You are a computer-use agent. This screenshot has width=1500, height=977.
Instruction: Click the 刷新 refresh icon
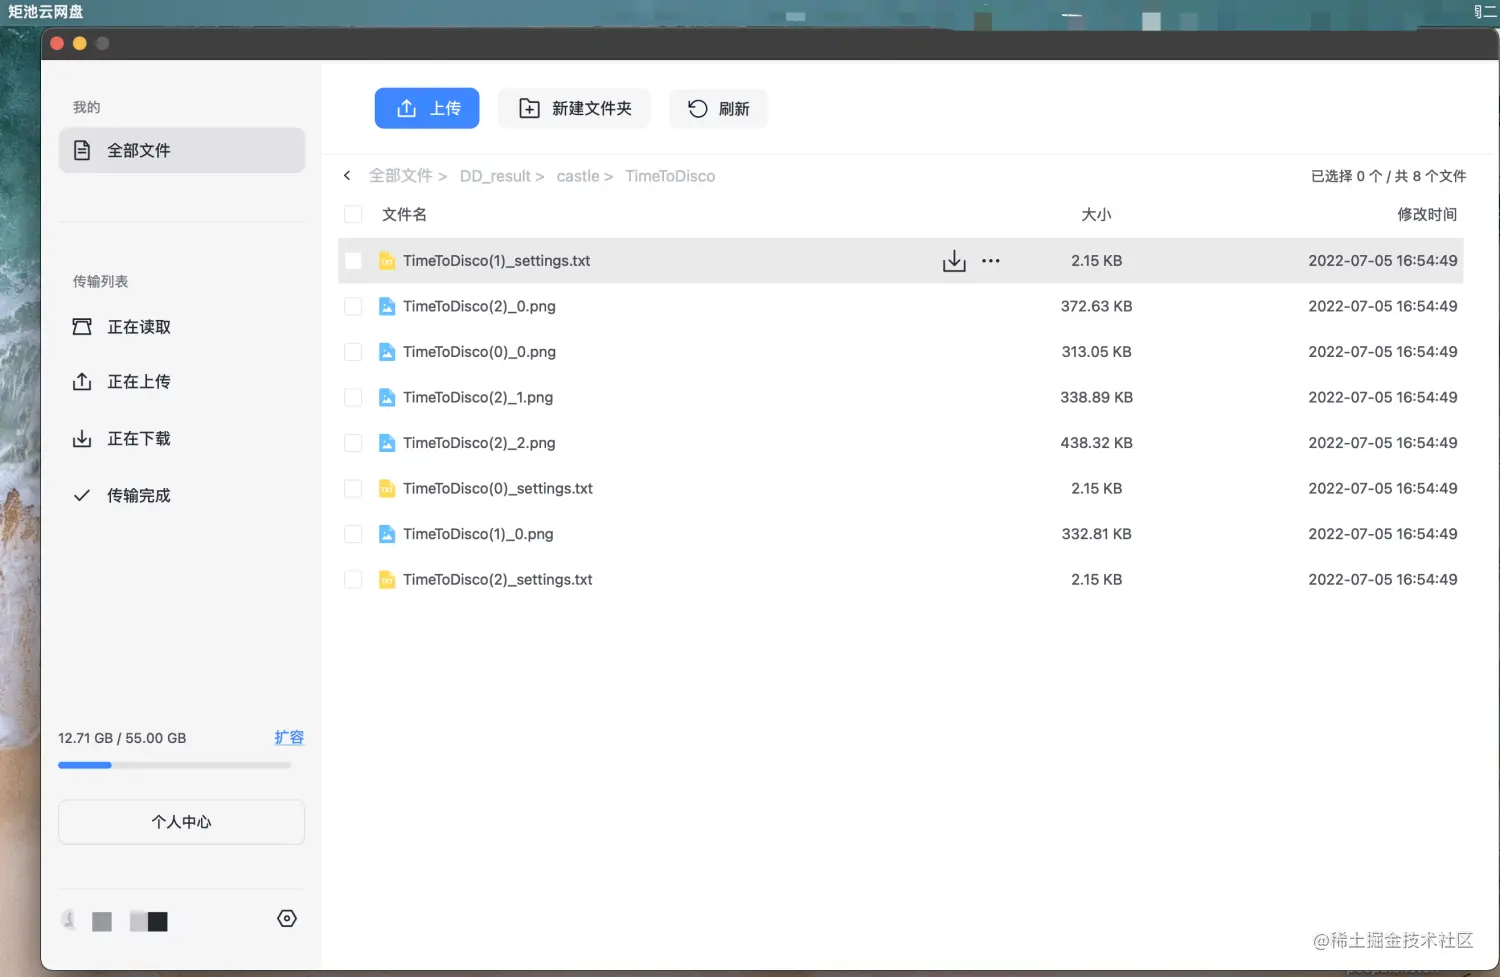coord(718,108)
